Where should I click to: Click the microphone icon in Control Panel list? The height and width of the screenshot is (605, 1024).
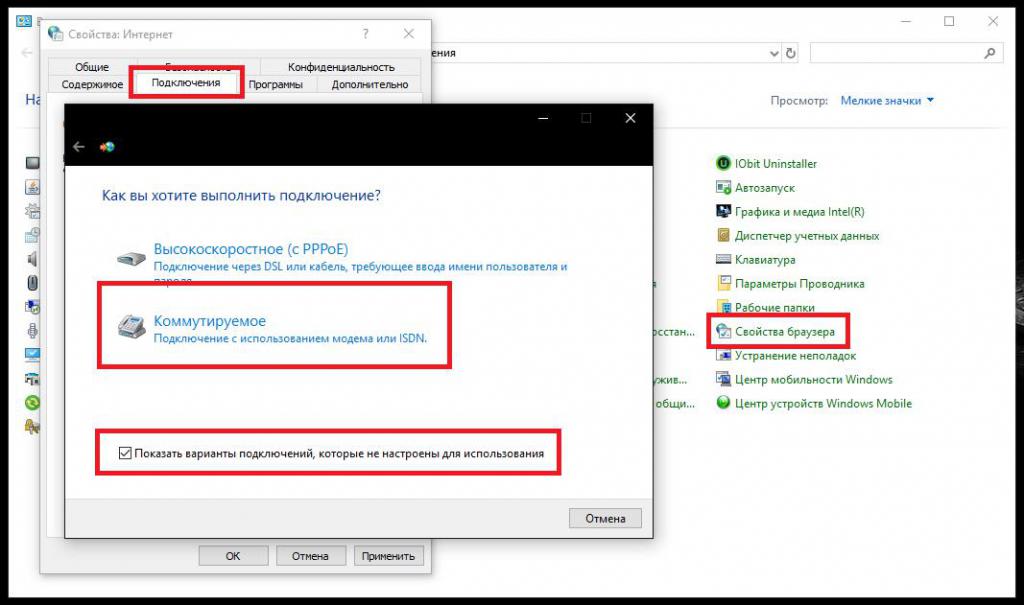pyautogui.click(x=32, y=331)
